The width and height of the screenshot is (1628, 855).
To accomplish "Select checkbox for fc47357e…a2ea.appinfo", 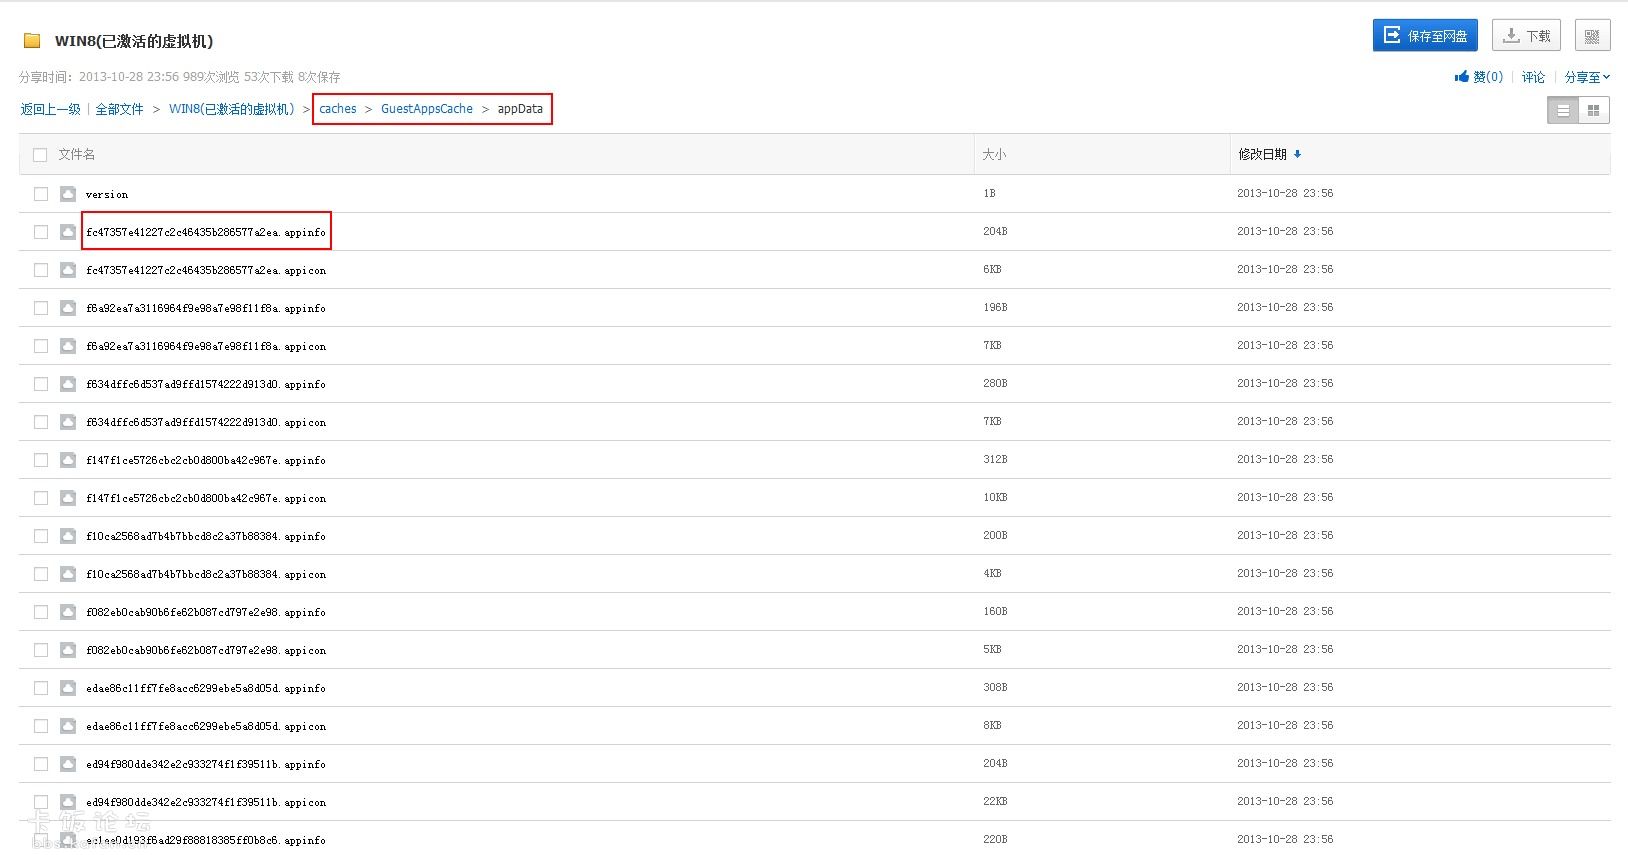I will (41, 232).
